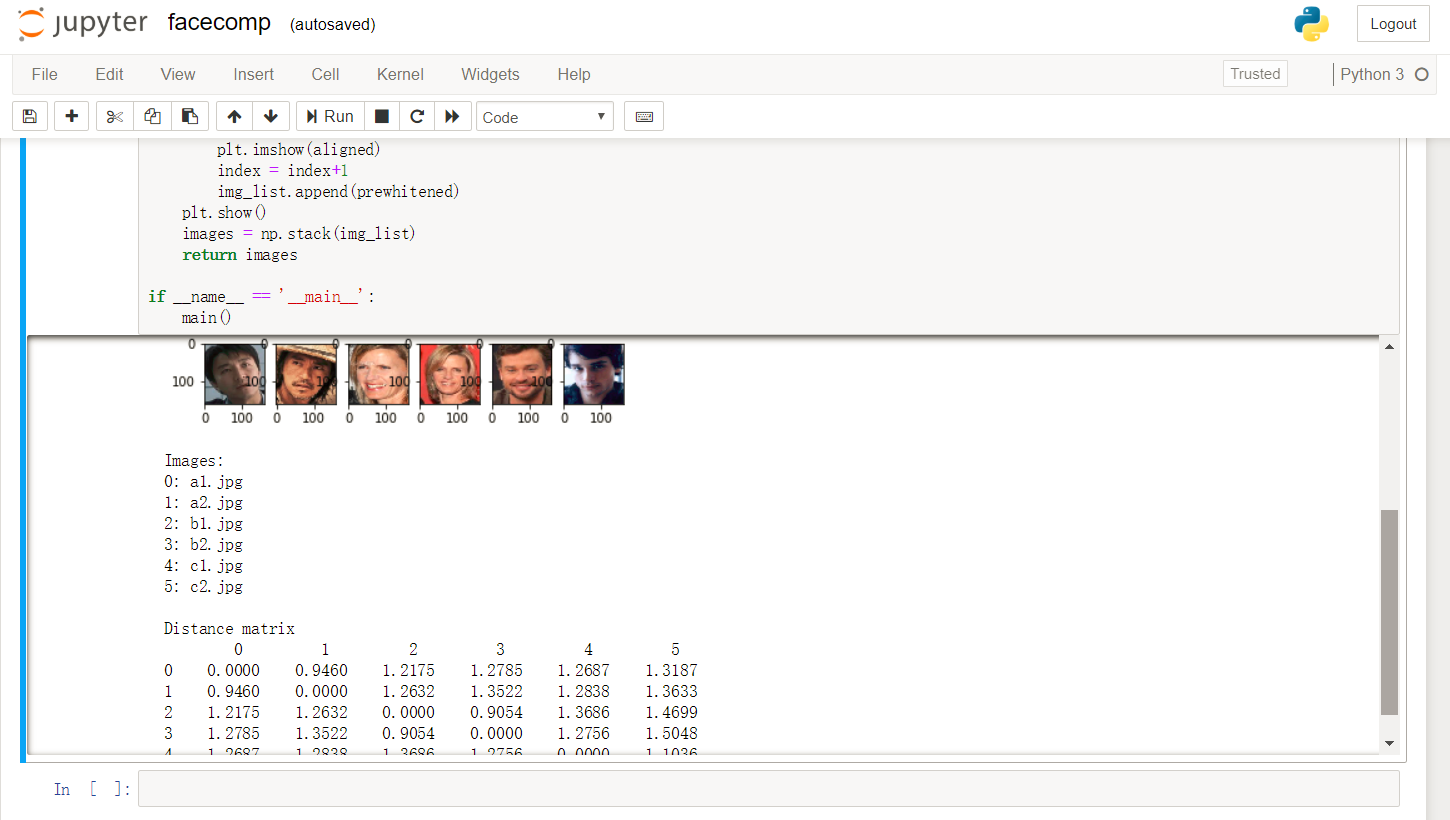Paste cells below icon
The height and width of the screenshot is (820, 1450).
point(190,117)
